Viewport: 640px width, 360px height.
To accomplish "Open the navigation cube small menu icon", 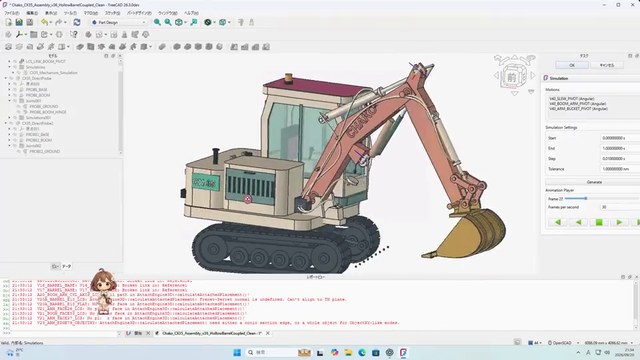I will (531, 92).
